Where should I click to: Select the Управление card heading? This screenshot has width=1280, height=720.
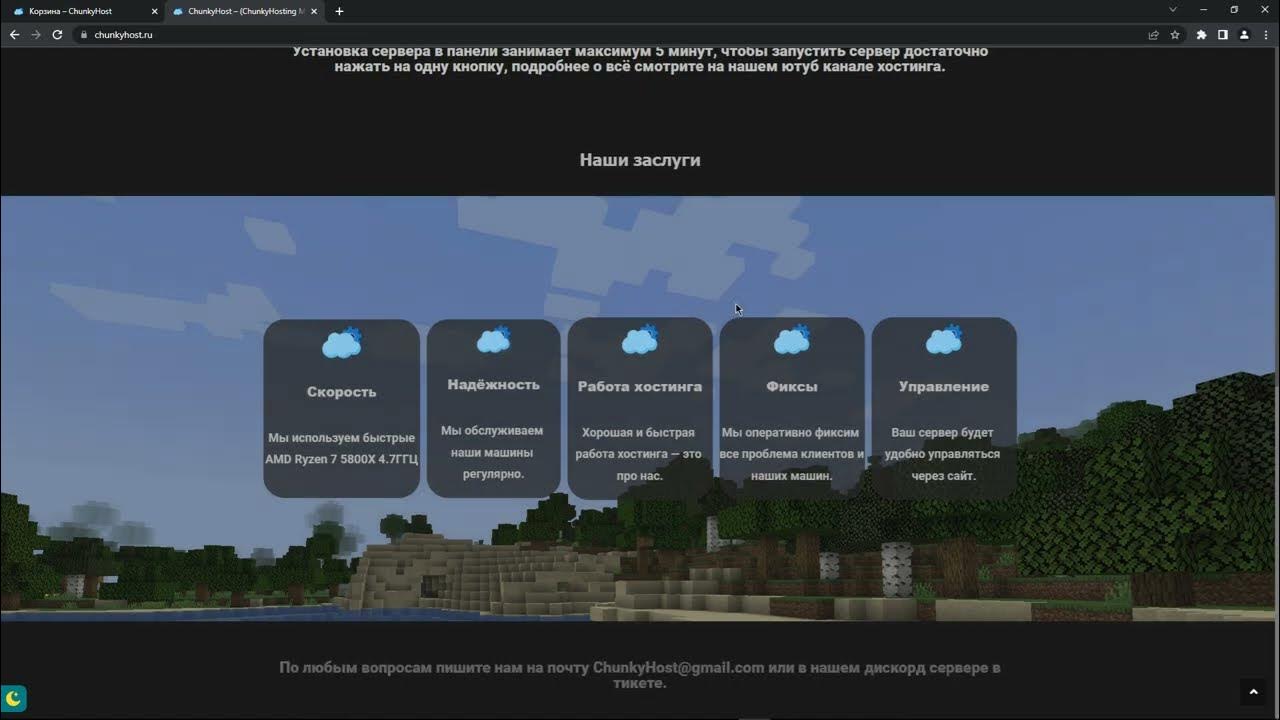(x=944, y=387)
